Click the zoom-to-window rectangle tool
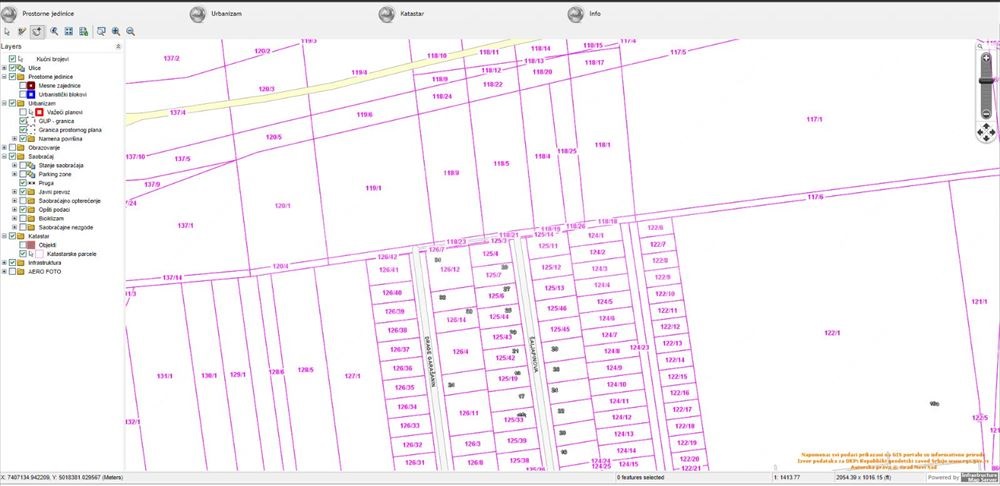 tap(101, 31)
